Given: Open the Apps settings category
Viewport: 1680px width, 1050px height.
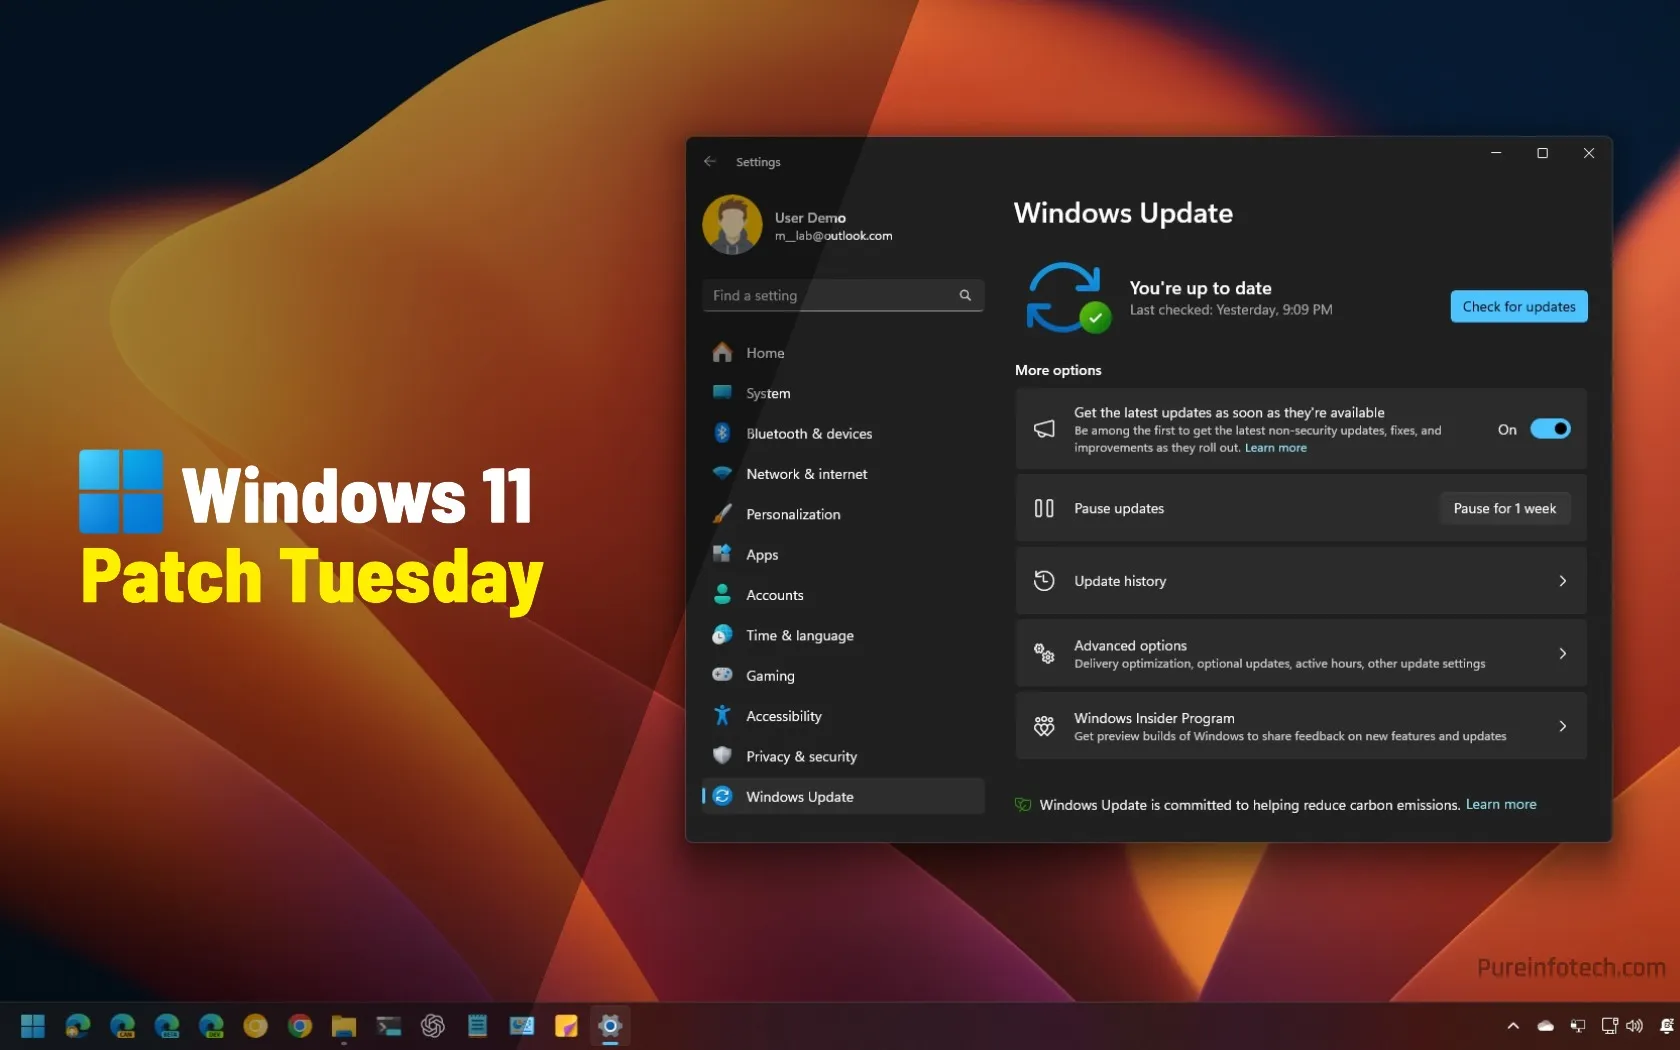Looking at the screenshot, I should 843,554.
